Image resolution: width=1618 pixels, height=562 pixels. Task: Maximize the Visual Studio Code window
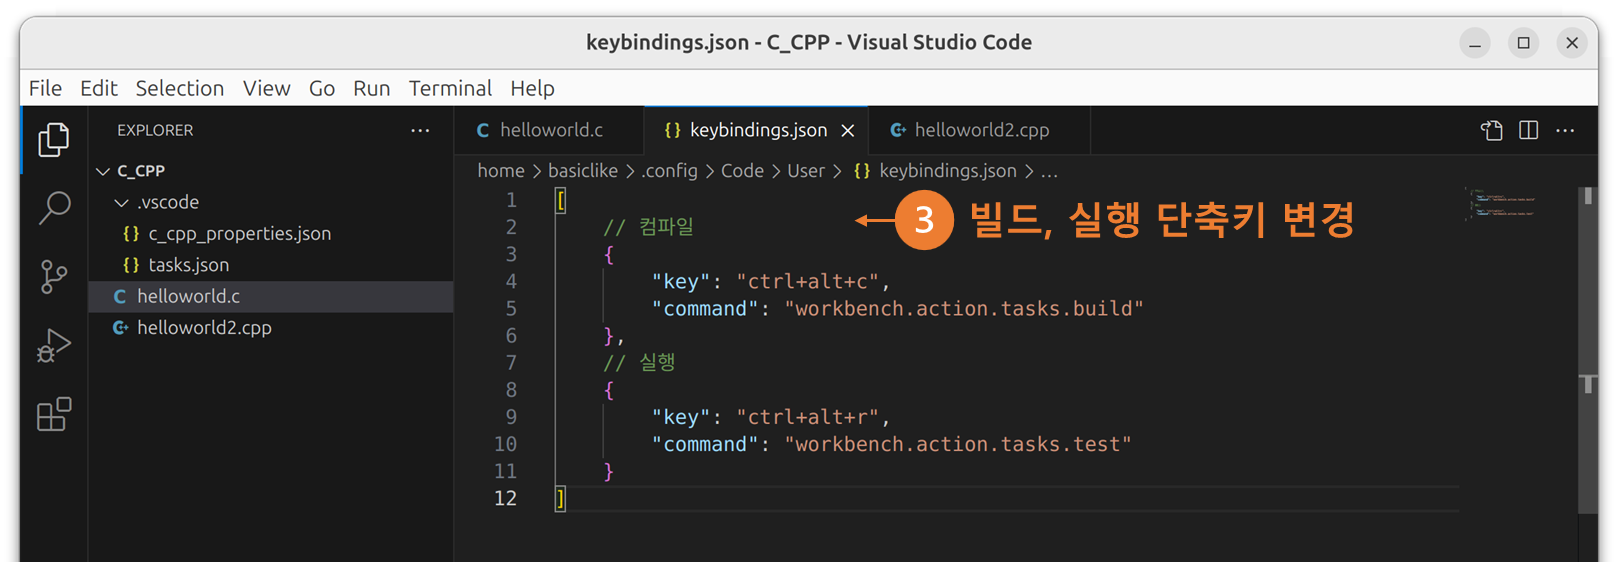point(1523,42)
